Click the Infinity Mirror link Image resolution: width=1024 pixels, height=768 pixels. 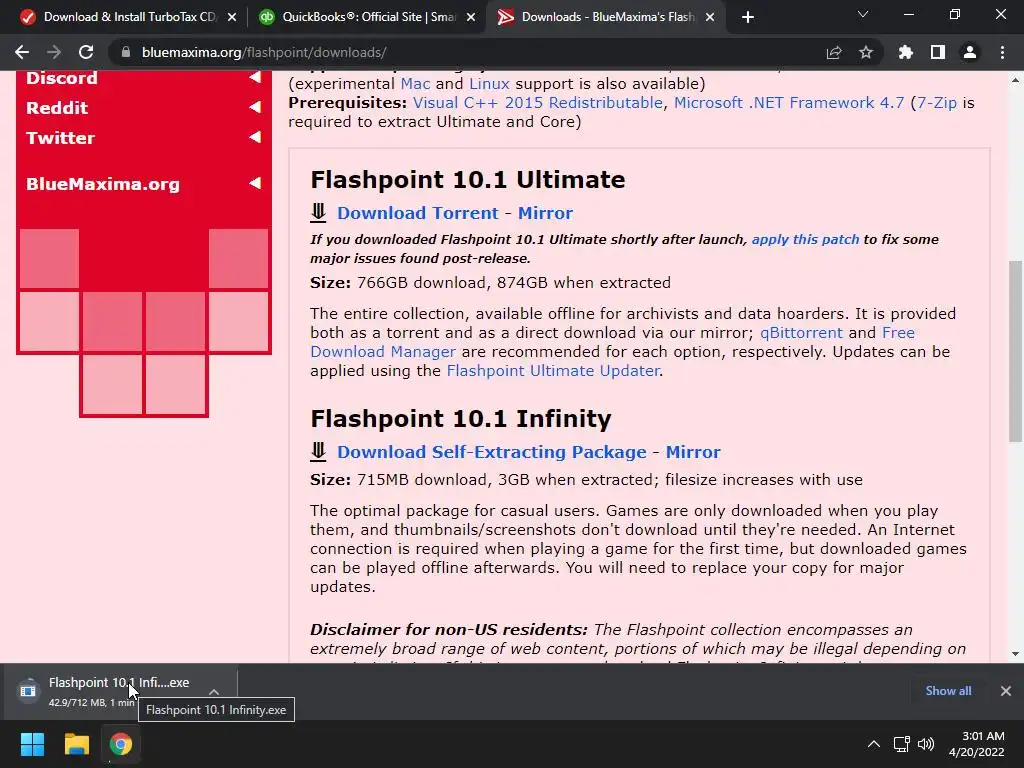(693, 452)
